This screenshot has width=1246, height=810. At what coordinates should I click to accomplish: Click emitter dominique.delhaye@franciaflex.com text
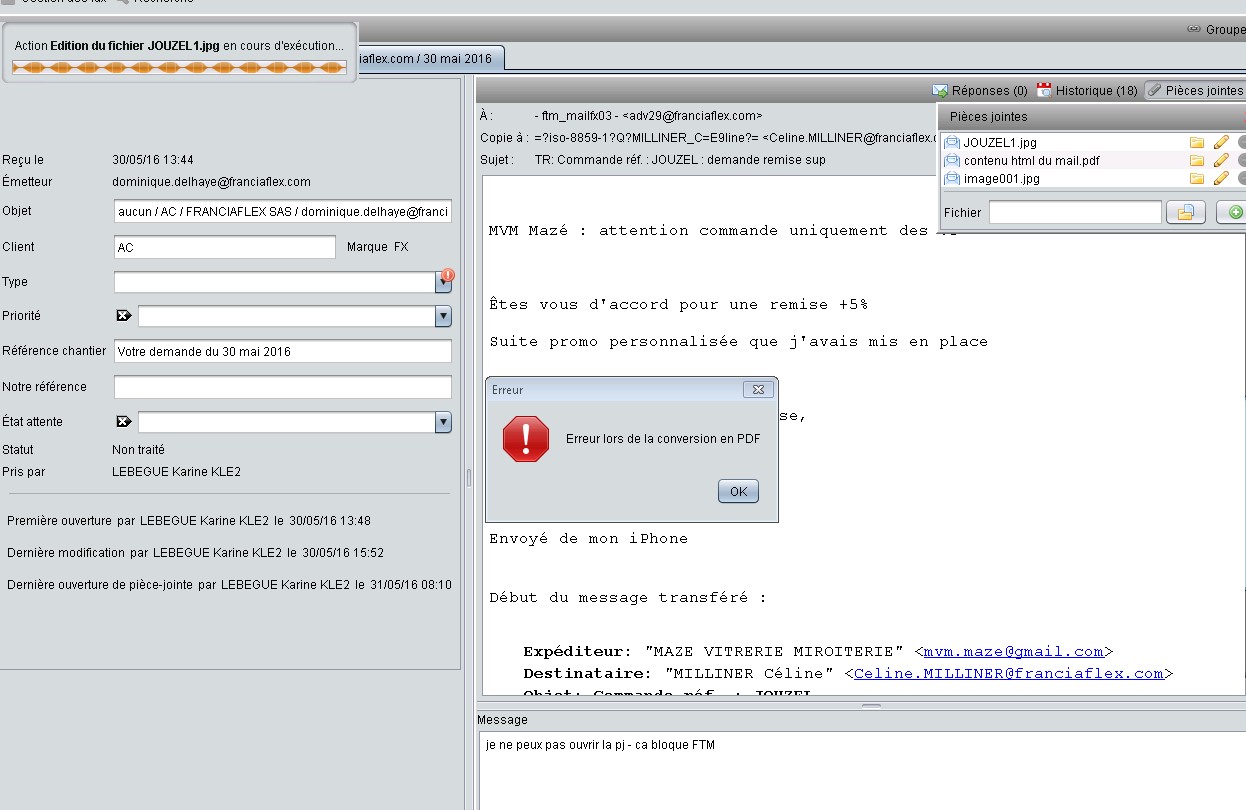pyautogui.click(x=211, y=182)
